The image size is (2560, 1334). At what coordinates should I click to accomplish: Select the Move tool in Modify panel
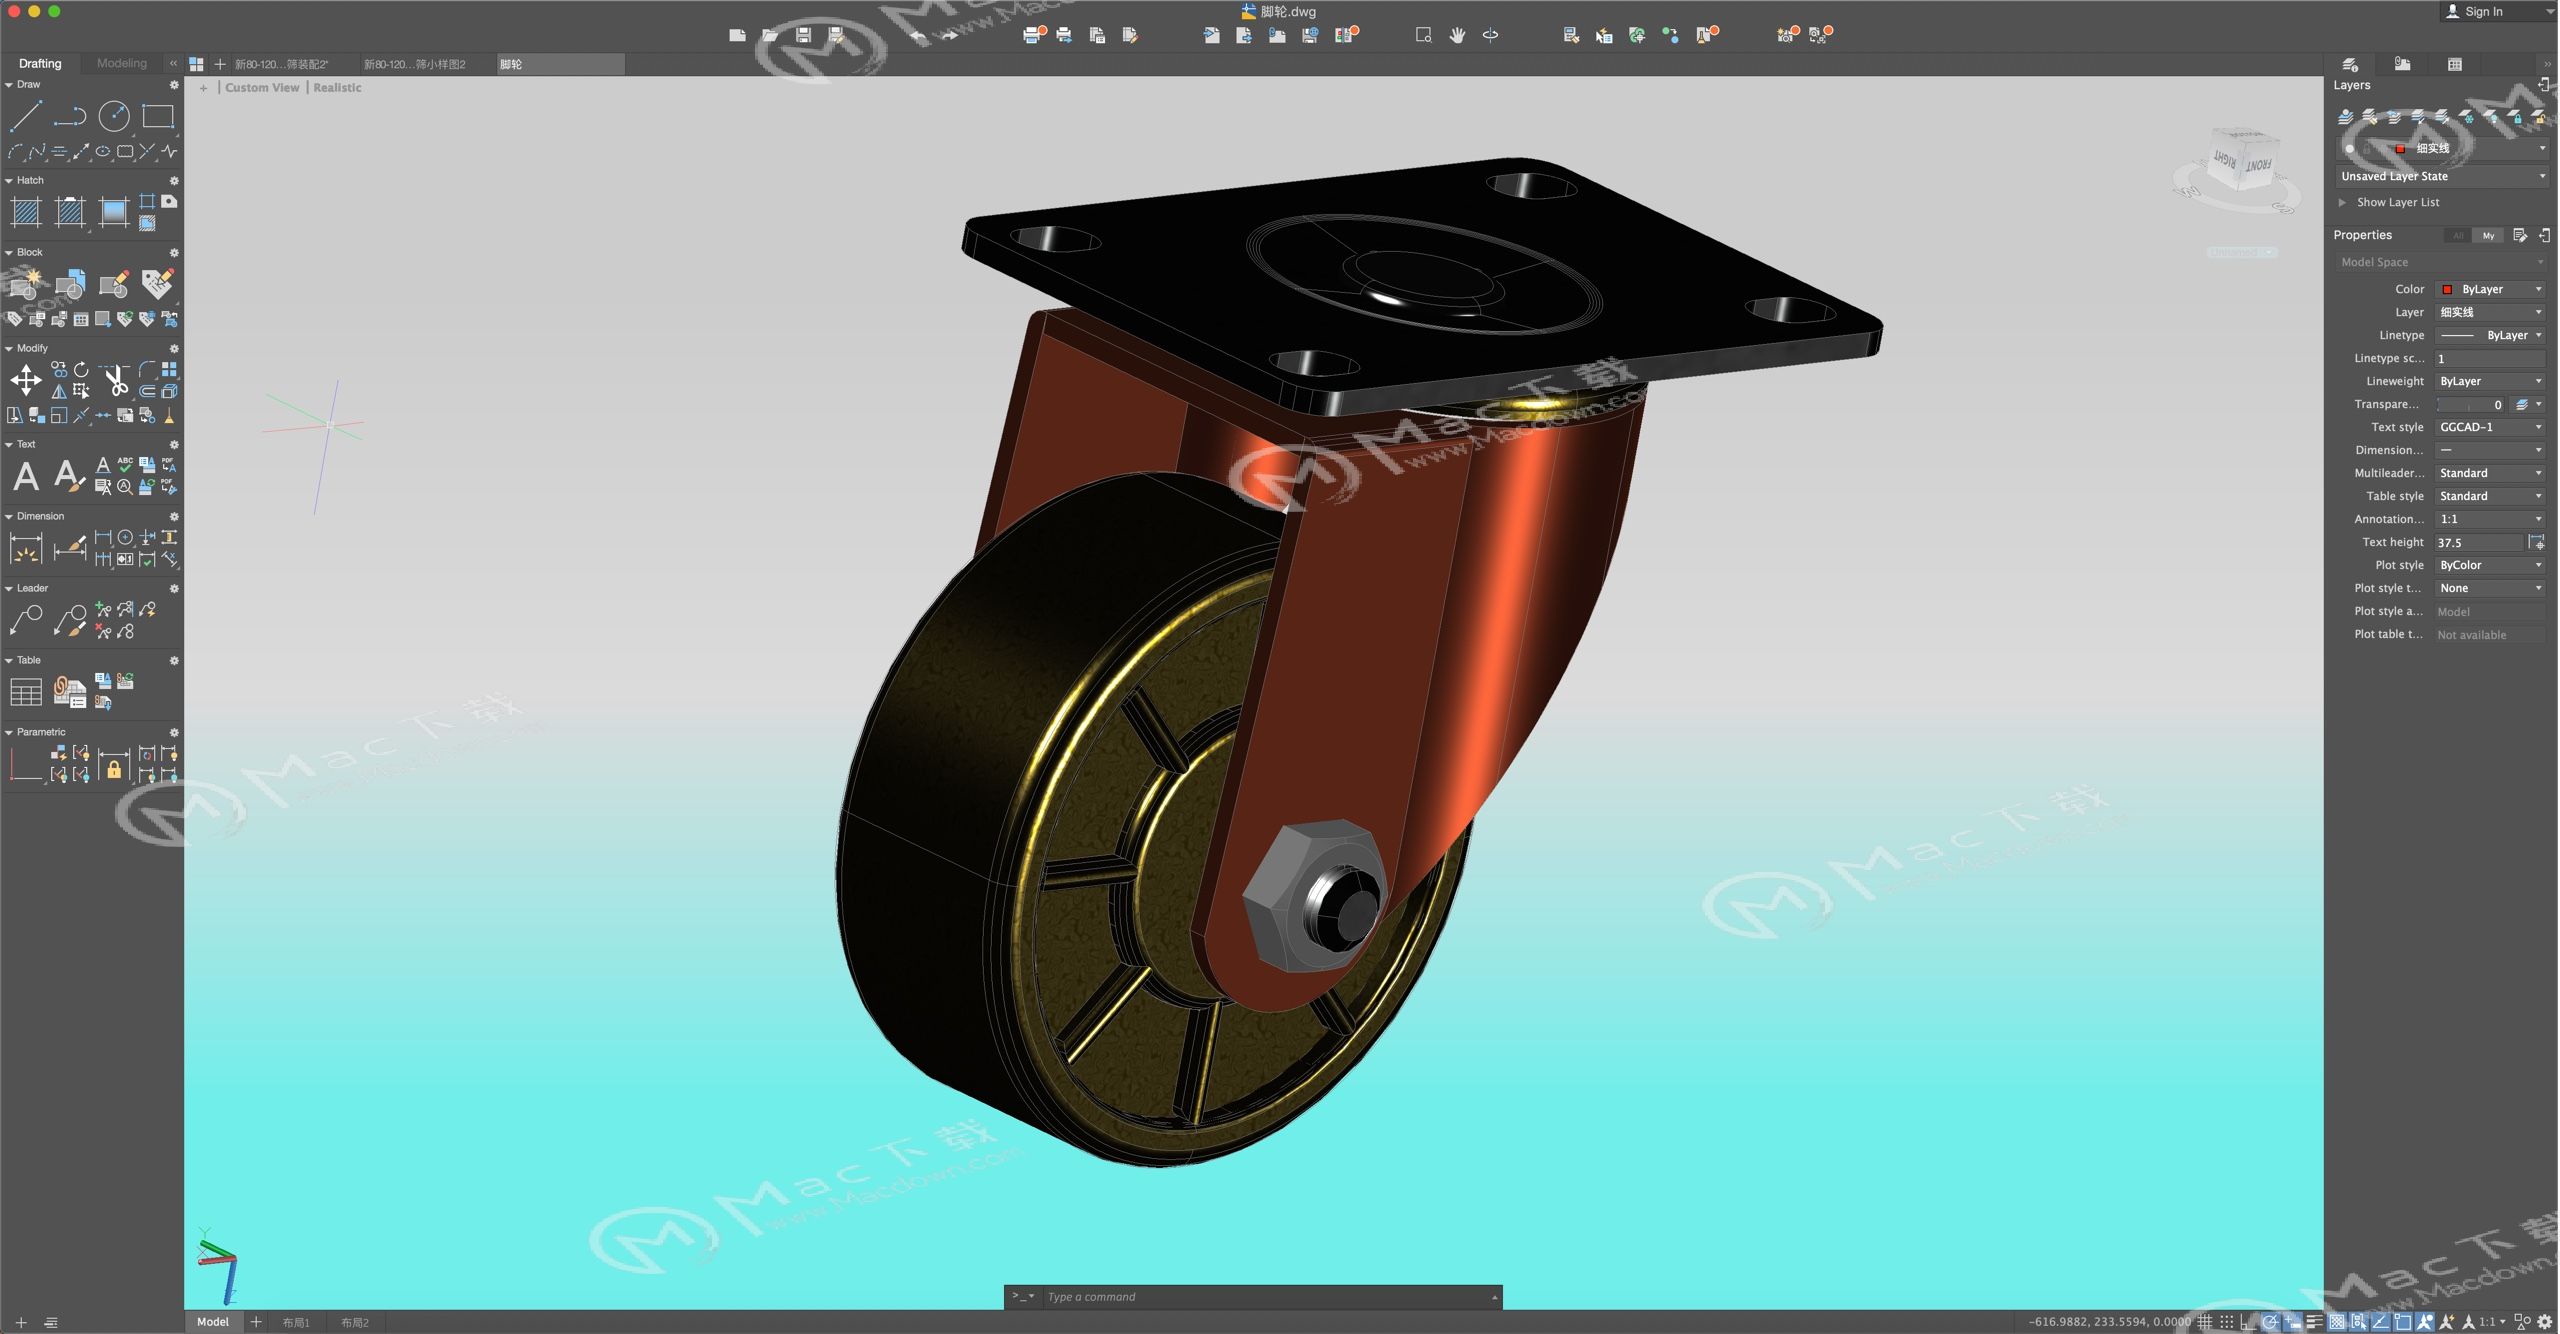pyautogui.click(x=25, y=380)
